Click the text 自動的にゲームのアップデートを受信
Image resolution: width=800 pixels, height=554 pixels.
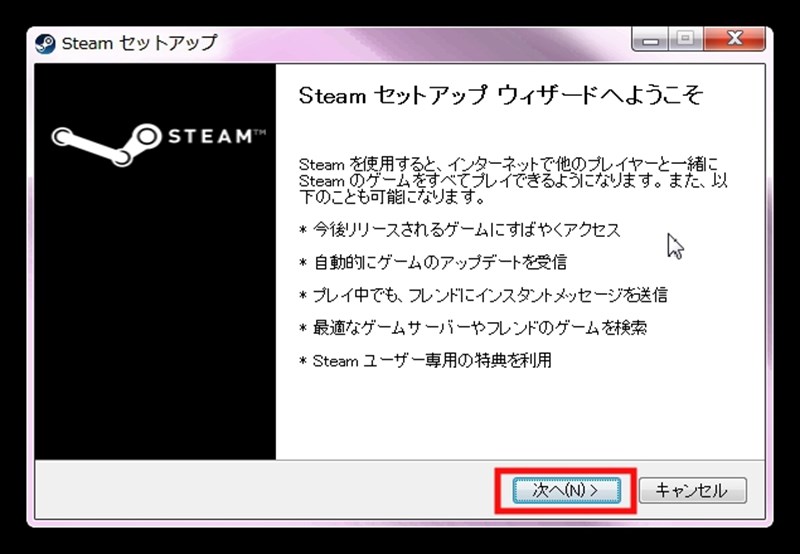[x=440, y=263]
